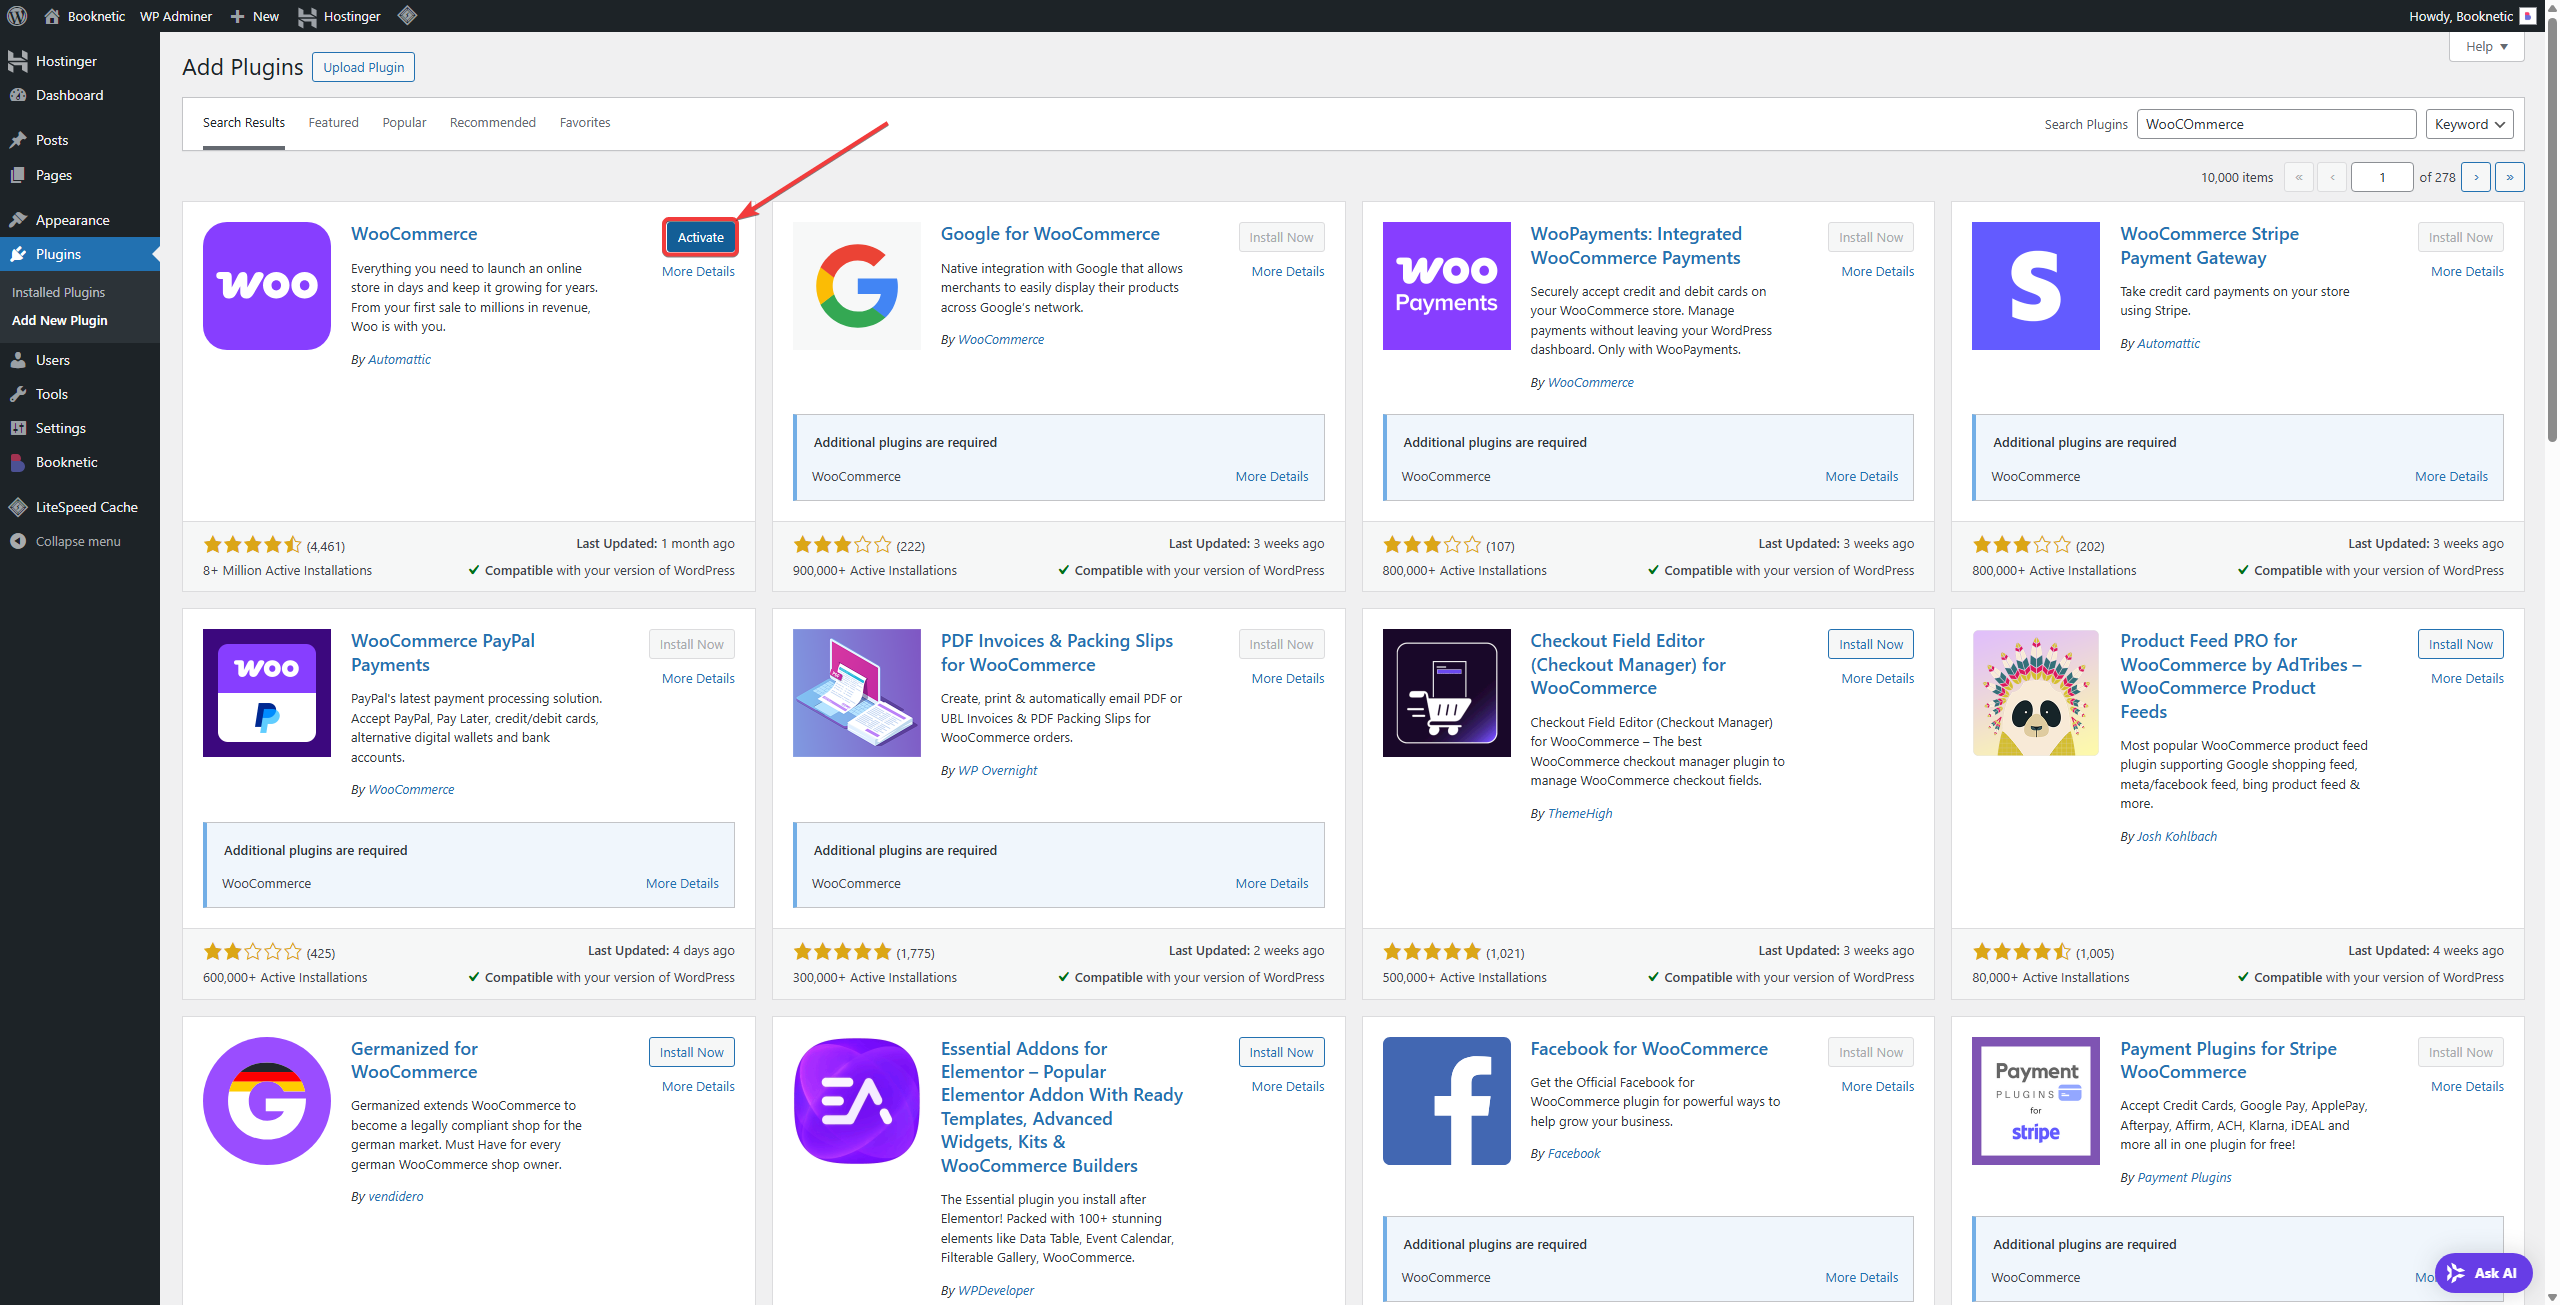Open the WooPayments plugin title link
The width and height of the screenshot is (2560, 1305).
point(1636,245)
